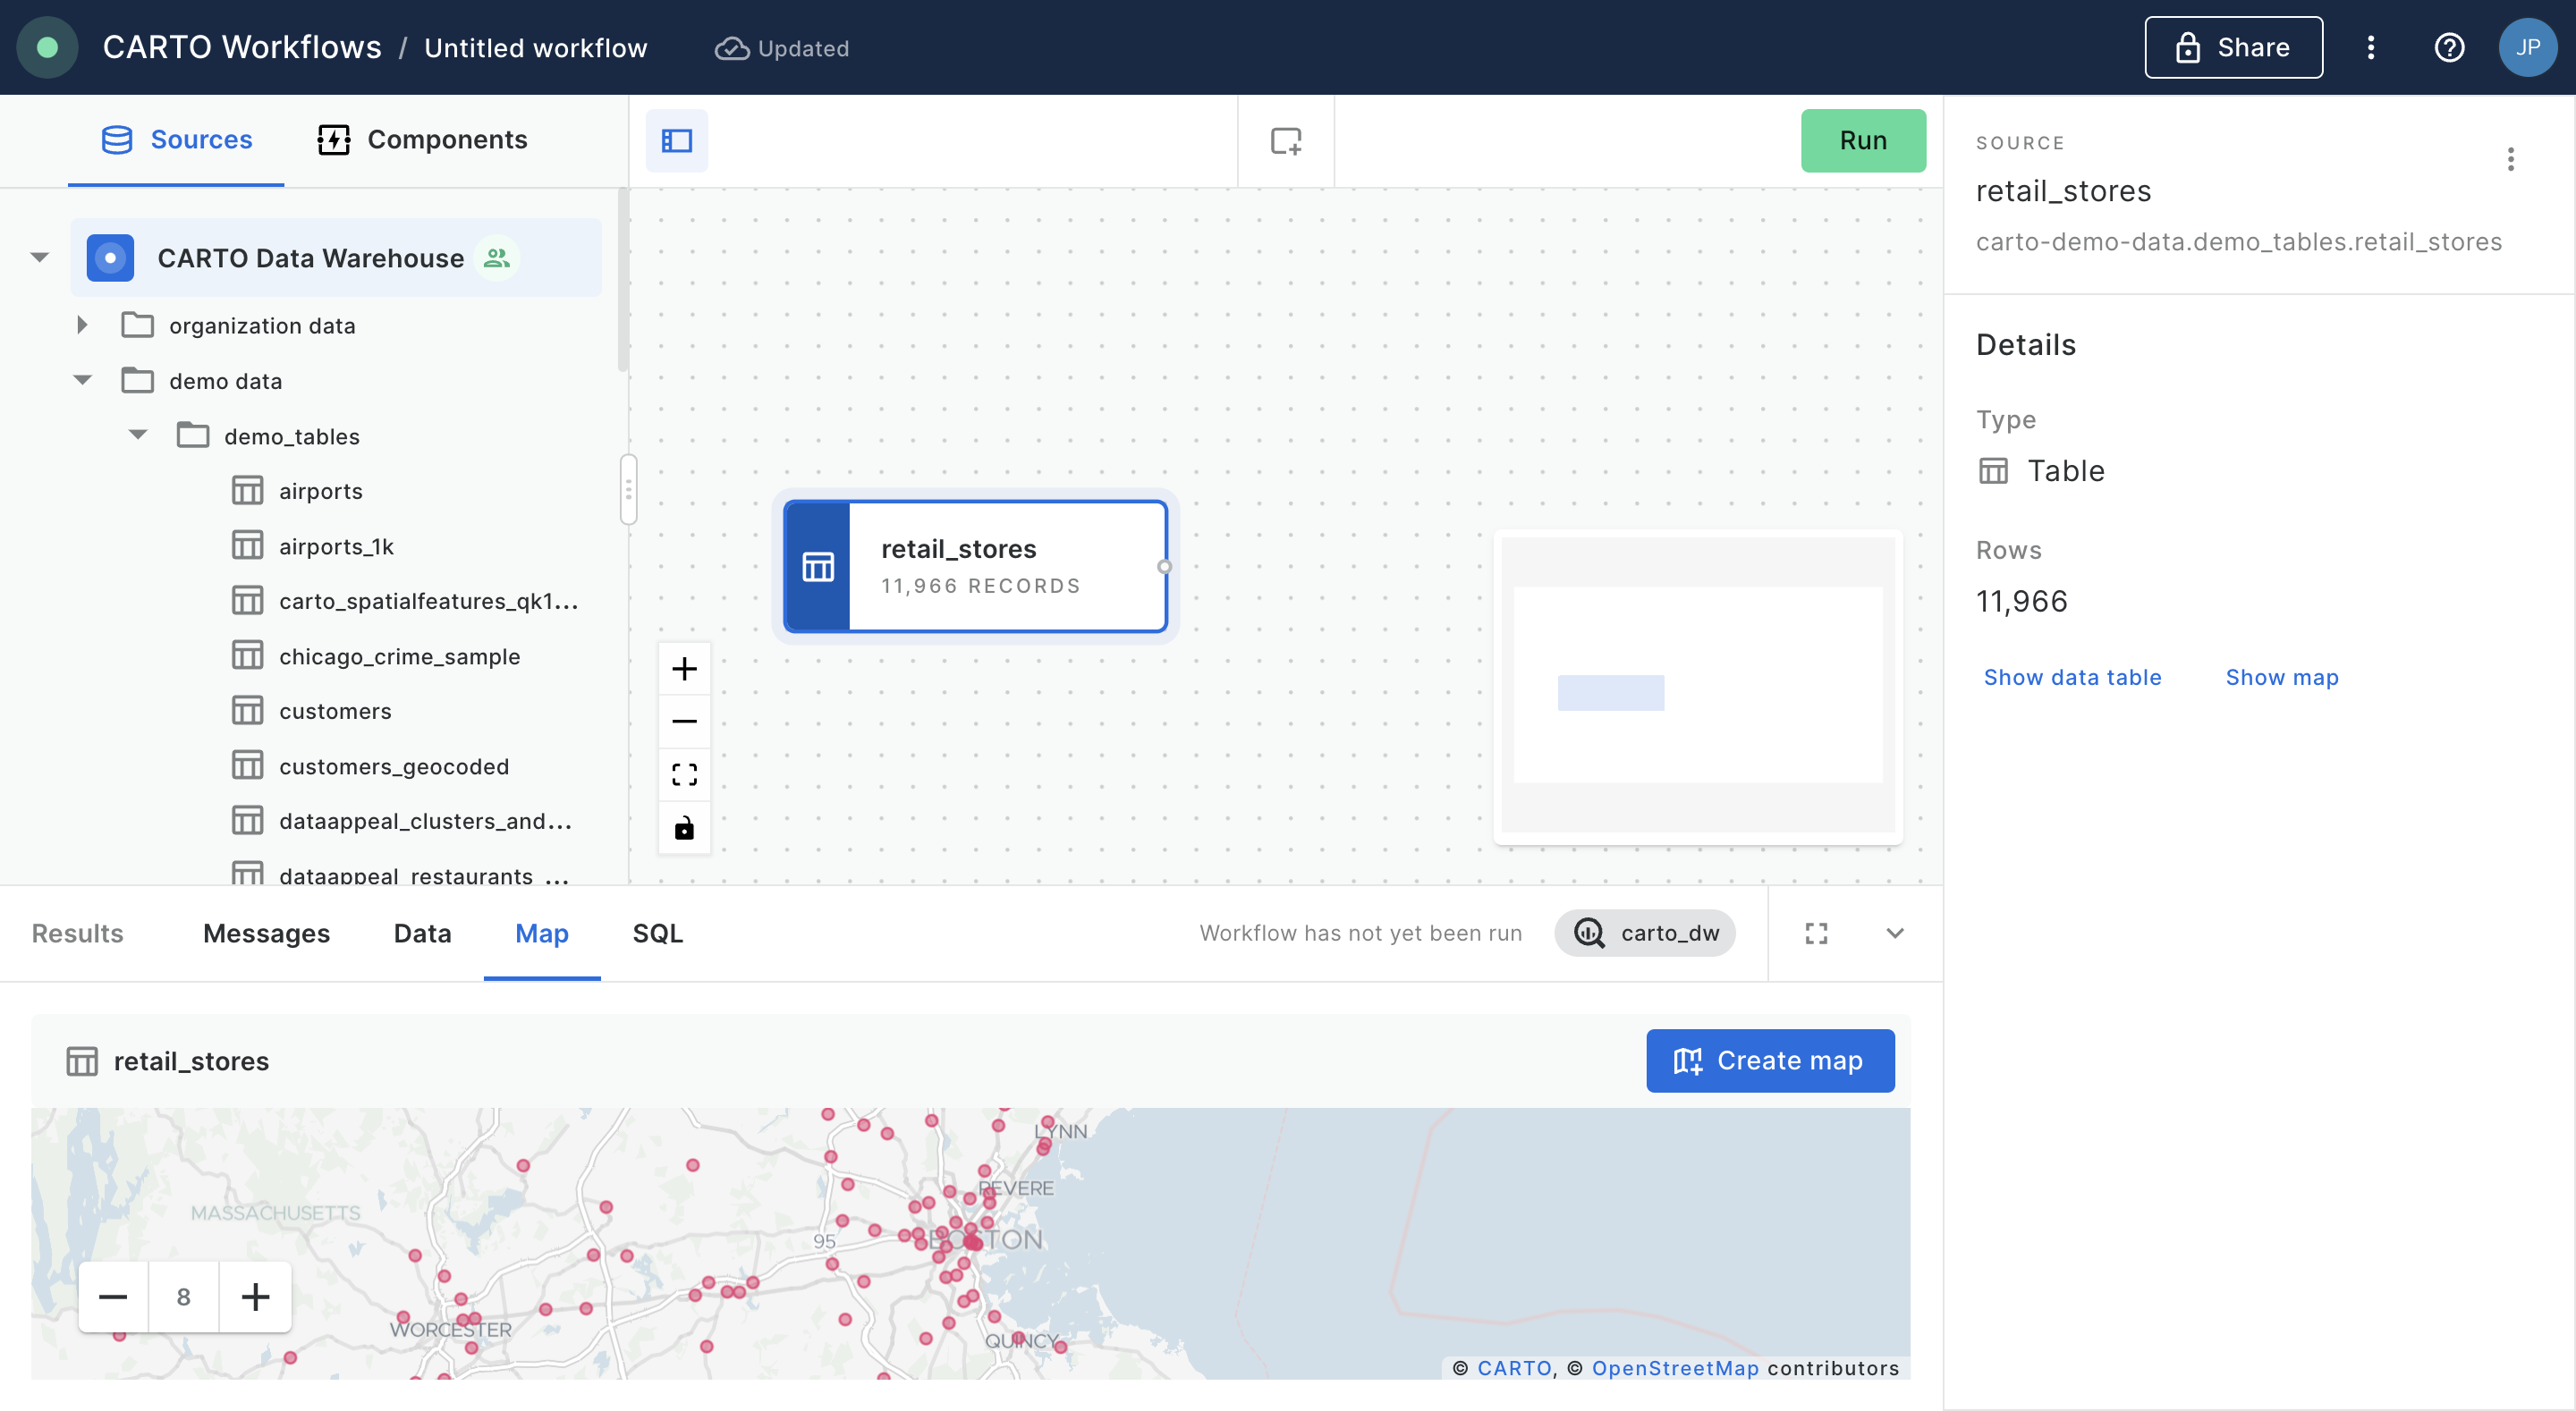The image size is (2576, 1411).
Task: Collapse the results panel chevron
Action: (1894, 932)
